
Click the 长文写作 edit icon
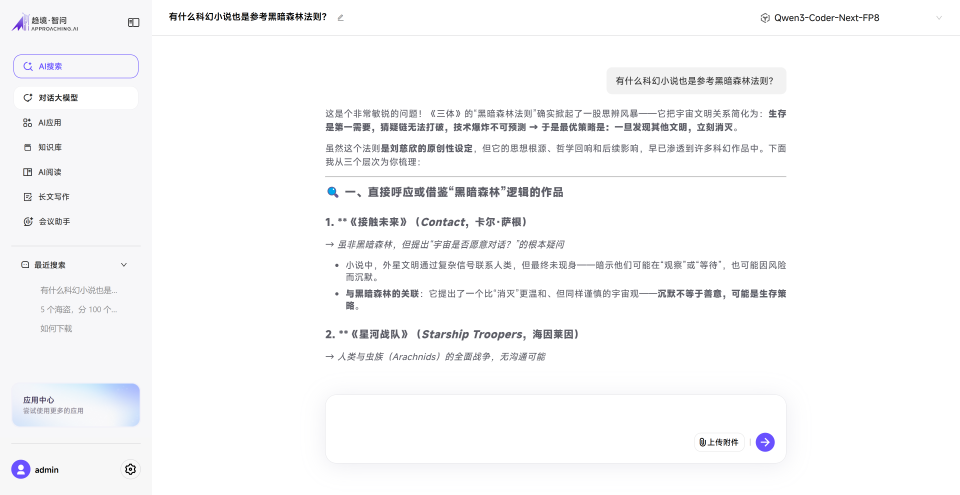[x=28, y=197]
